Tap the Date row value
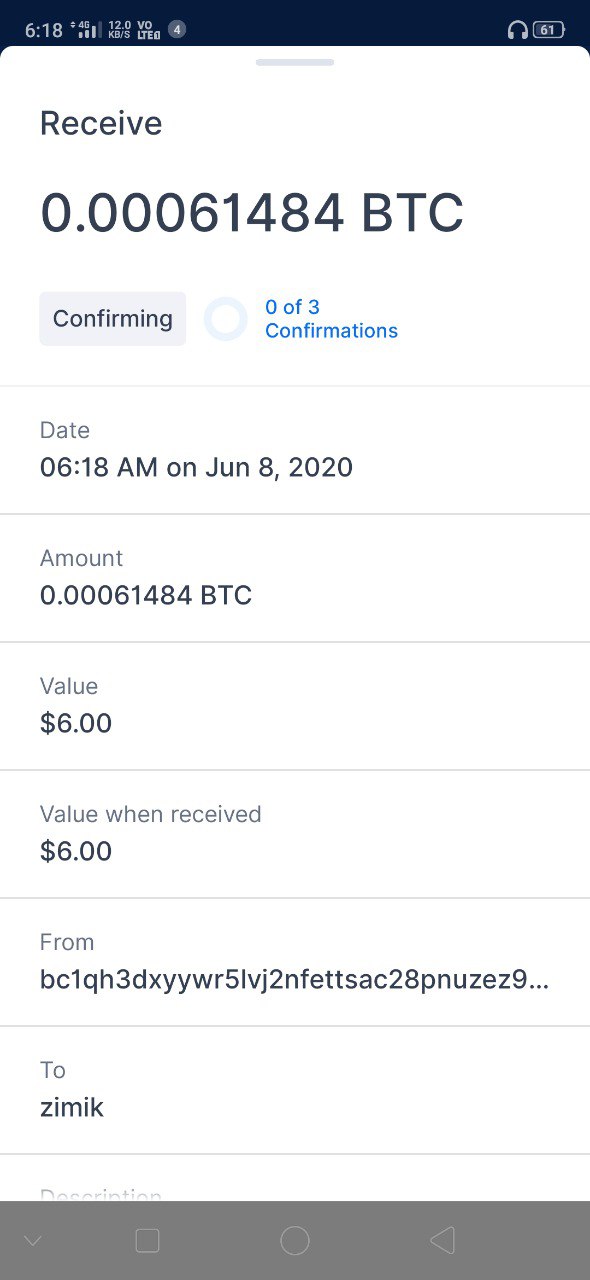 196,467
